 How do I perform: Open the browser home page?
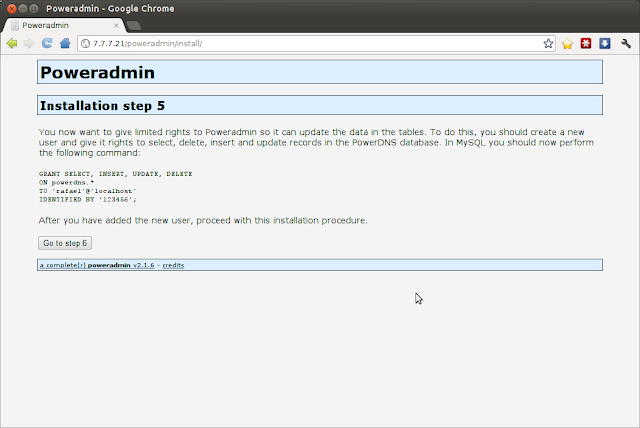pyautogui.click(x=65, y=43)
